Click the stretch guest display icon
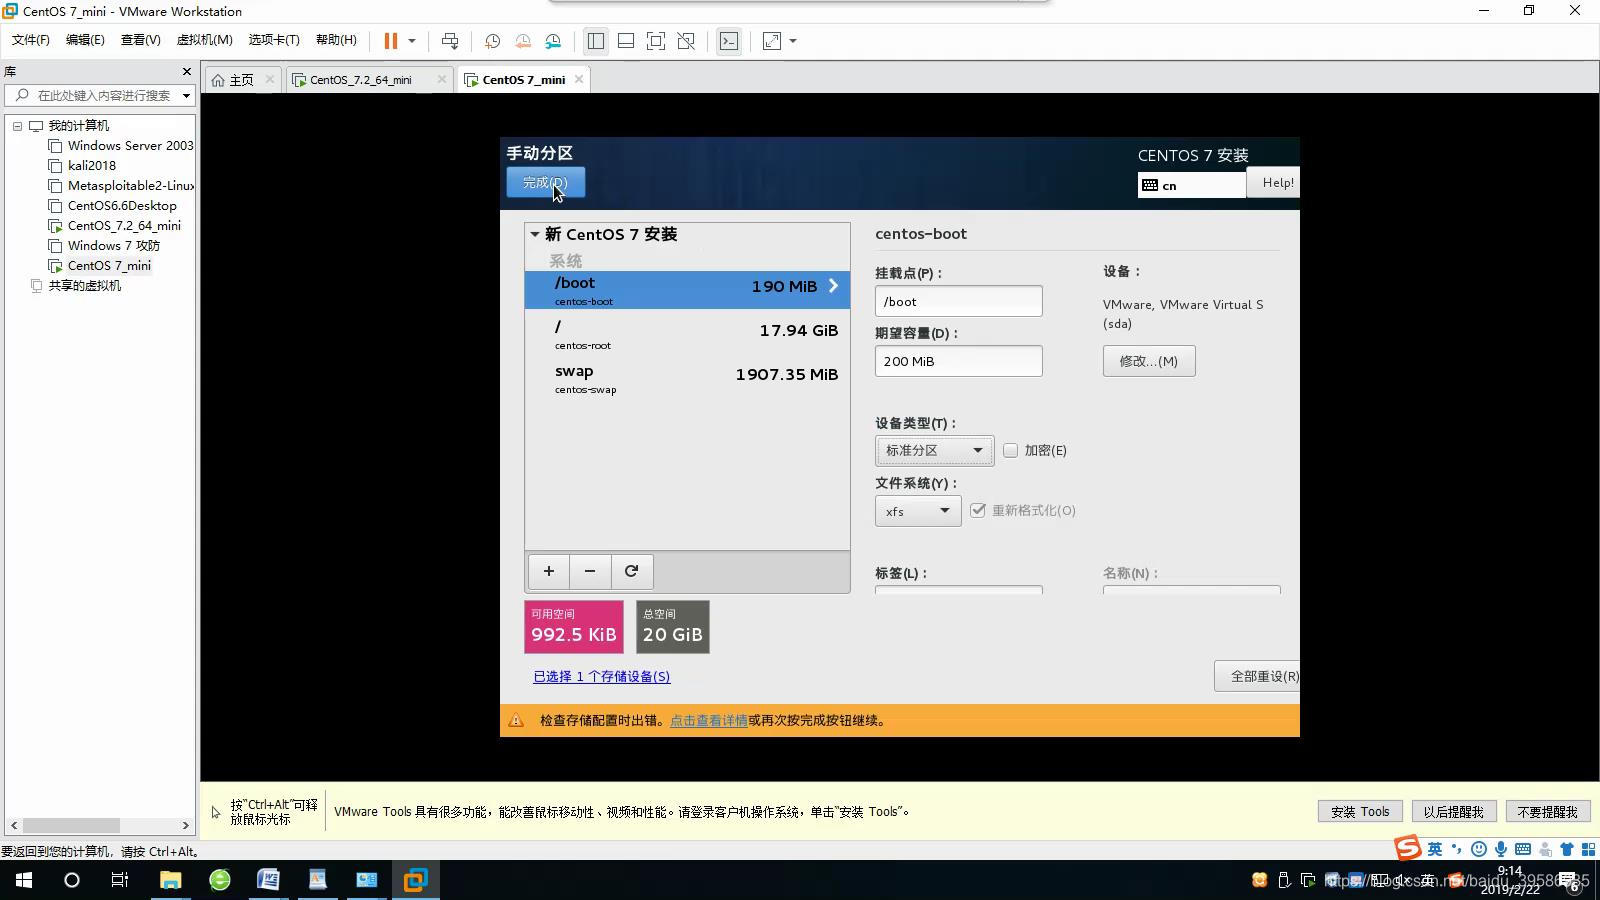The height and width of the screenshot is (900, 1600). (x=772, y=41)
